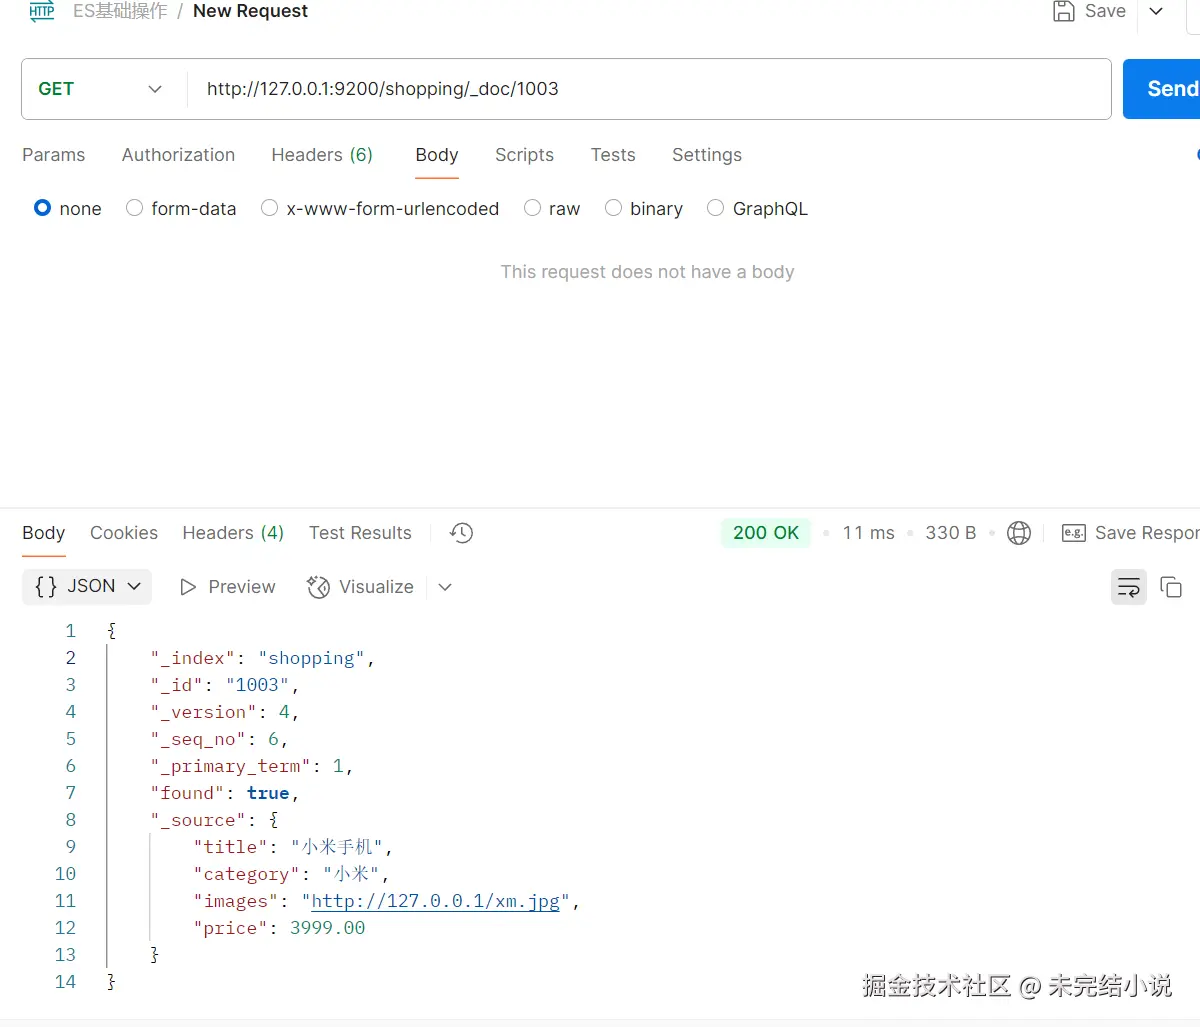Click the "category": "小米" line

click(291, 874)
